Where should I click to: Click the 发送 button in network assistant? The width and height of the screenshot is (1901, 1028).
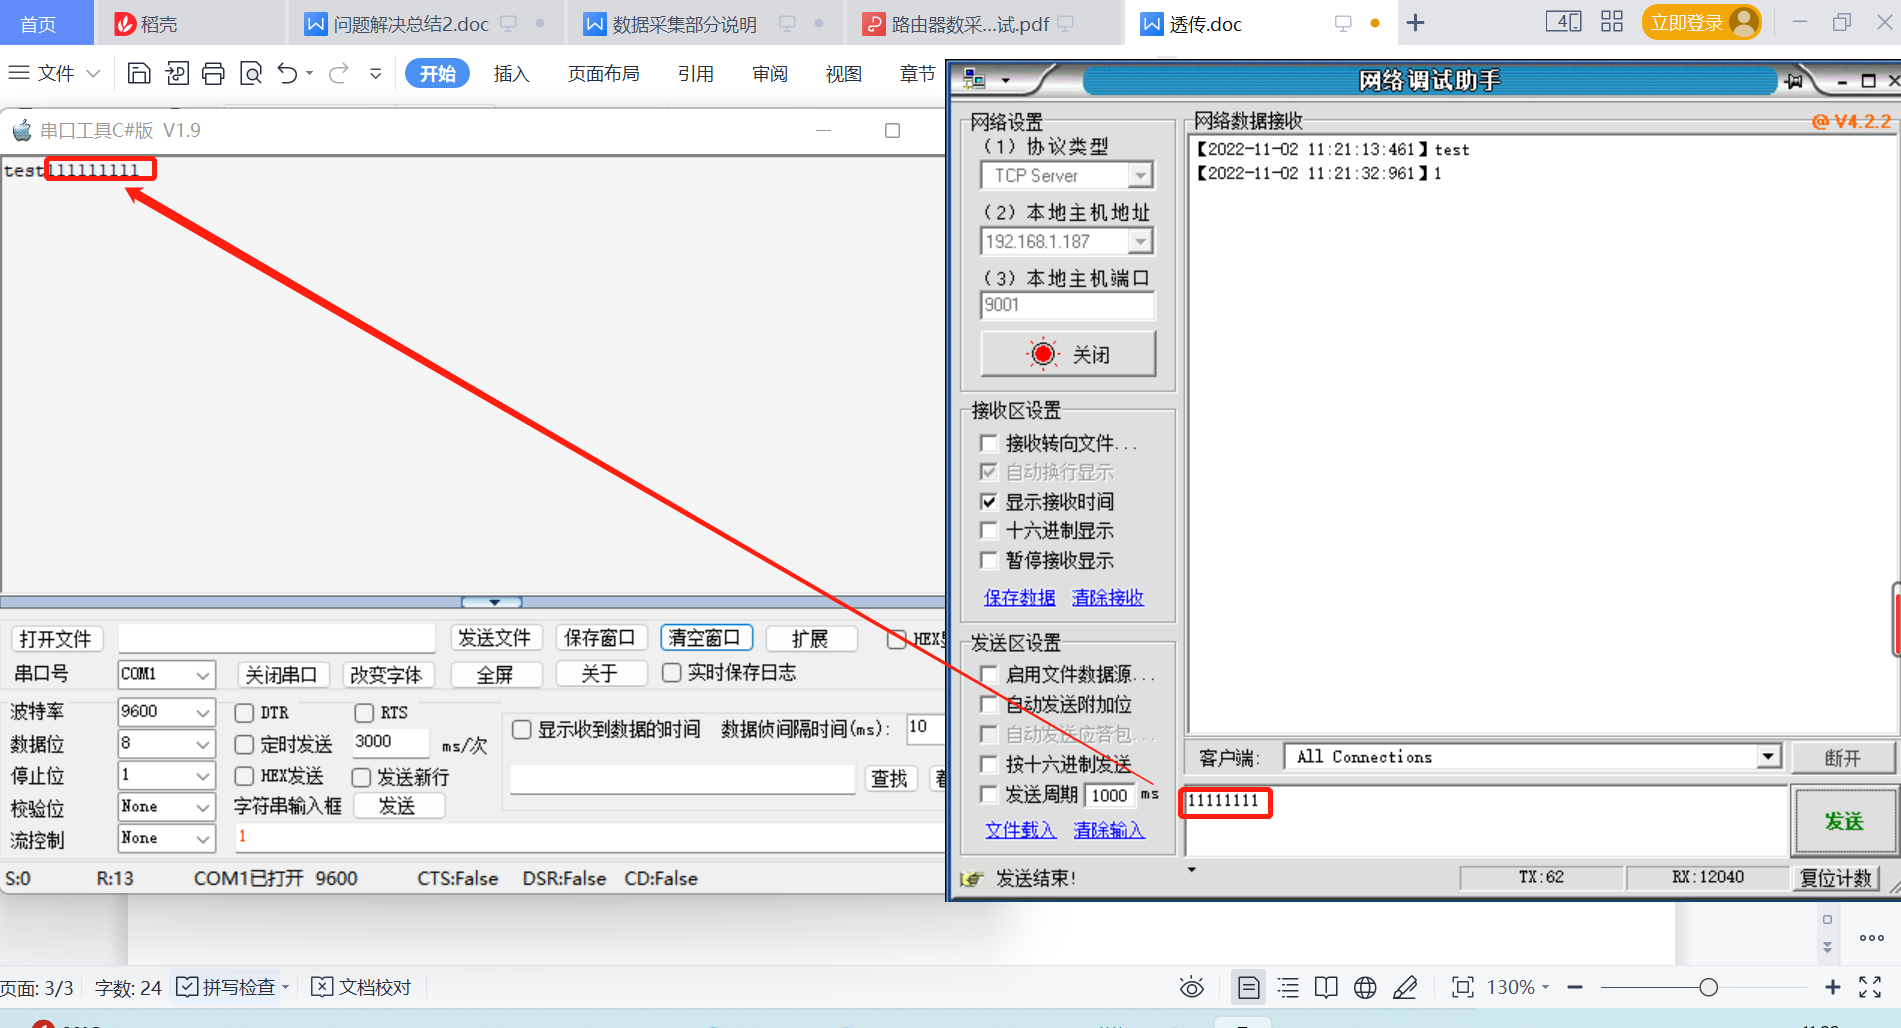tap(1844, 821)
